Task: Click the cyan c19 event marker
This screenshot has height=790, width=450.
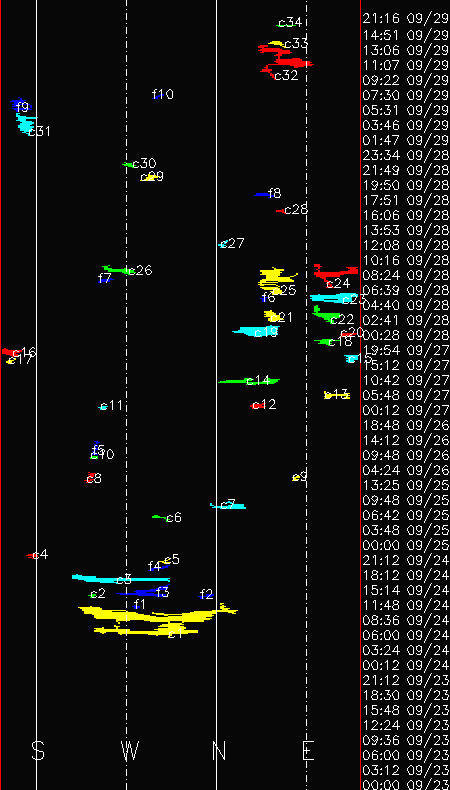Action: pos(255,332)
